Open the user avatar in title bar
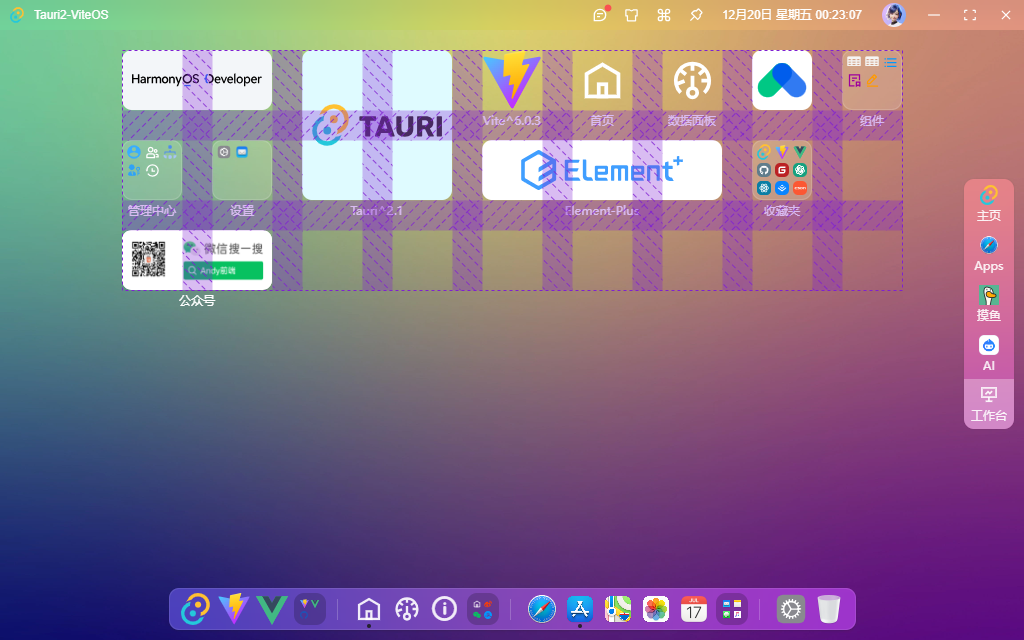Viewport: 1024px width, 640px height. point(893,14)
